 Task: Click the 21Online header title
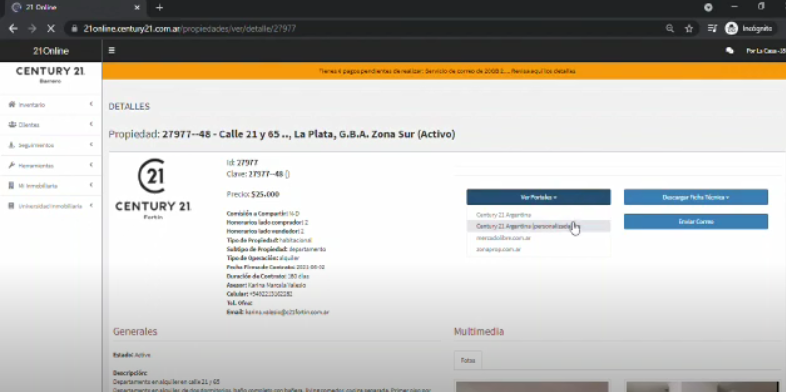tap(51, 51)
